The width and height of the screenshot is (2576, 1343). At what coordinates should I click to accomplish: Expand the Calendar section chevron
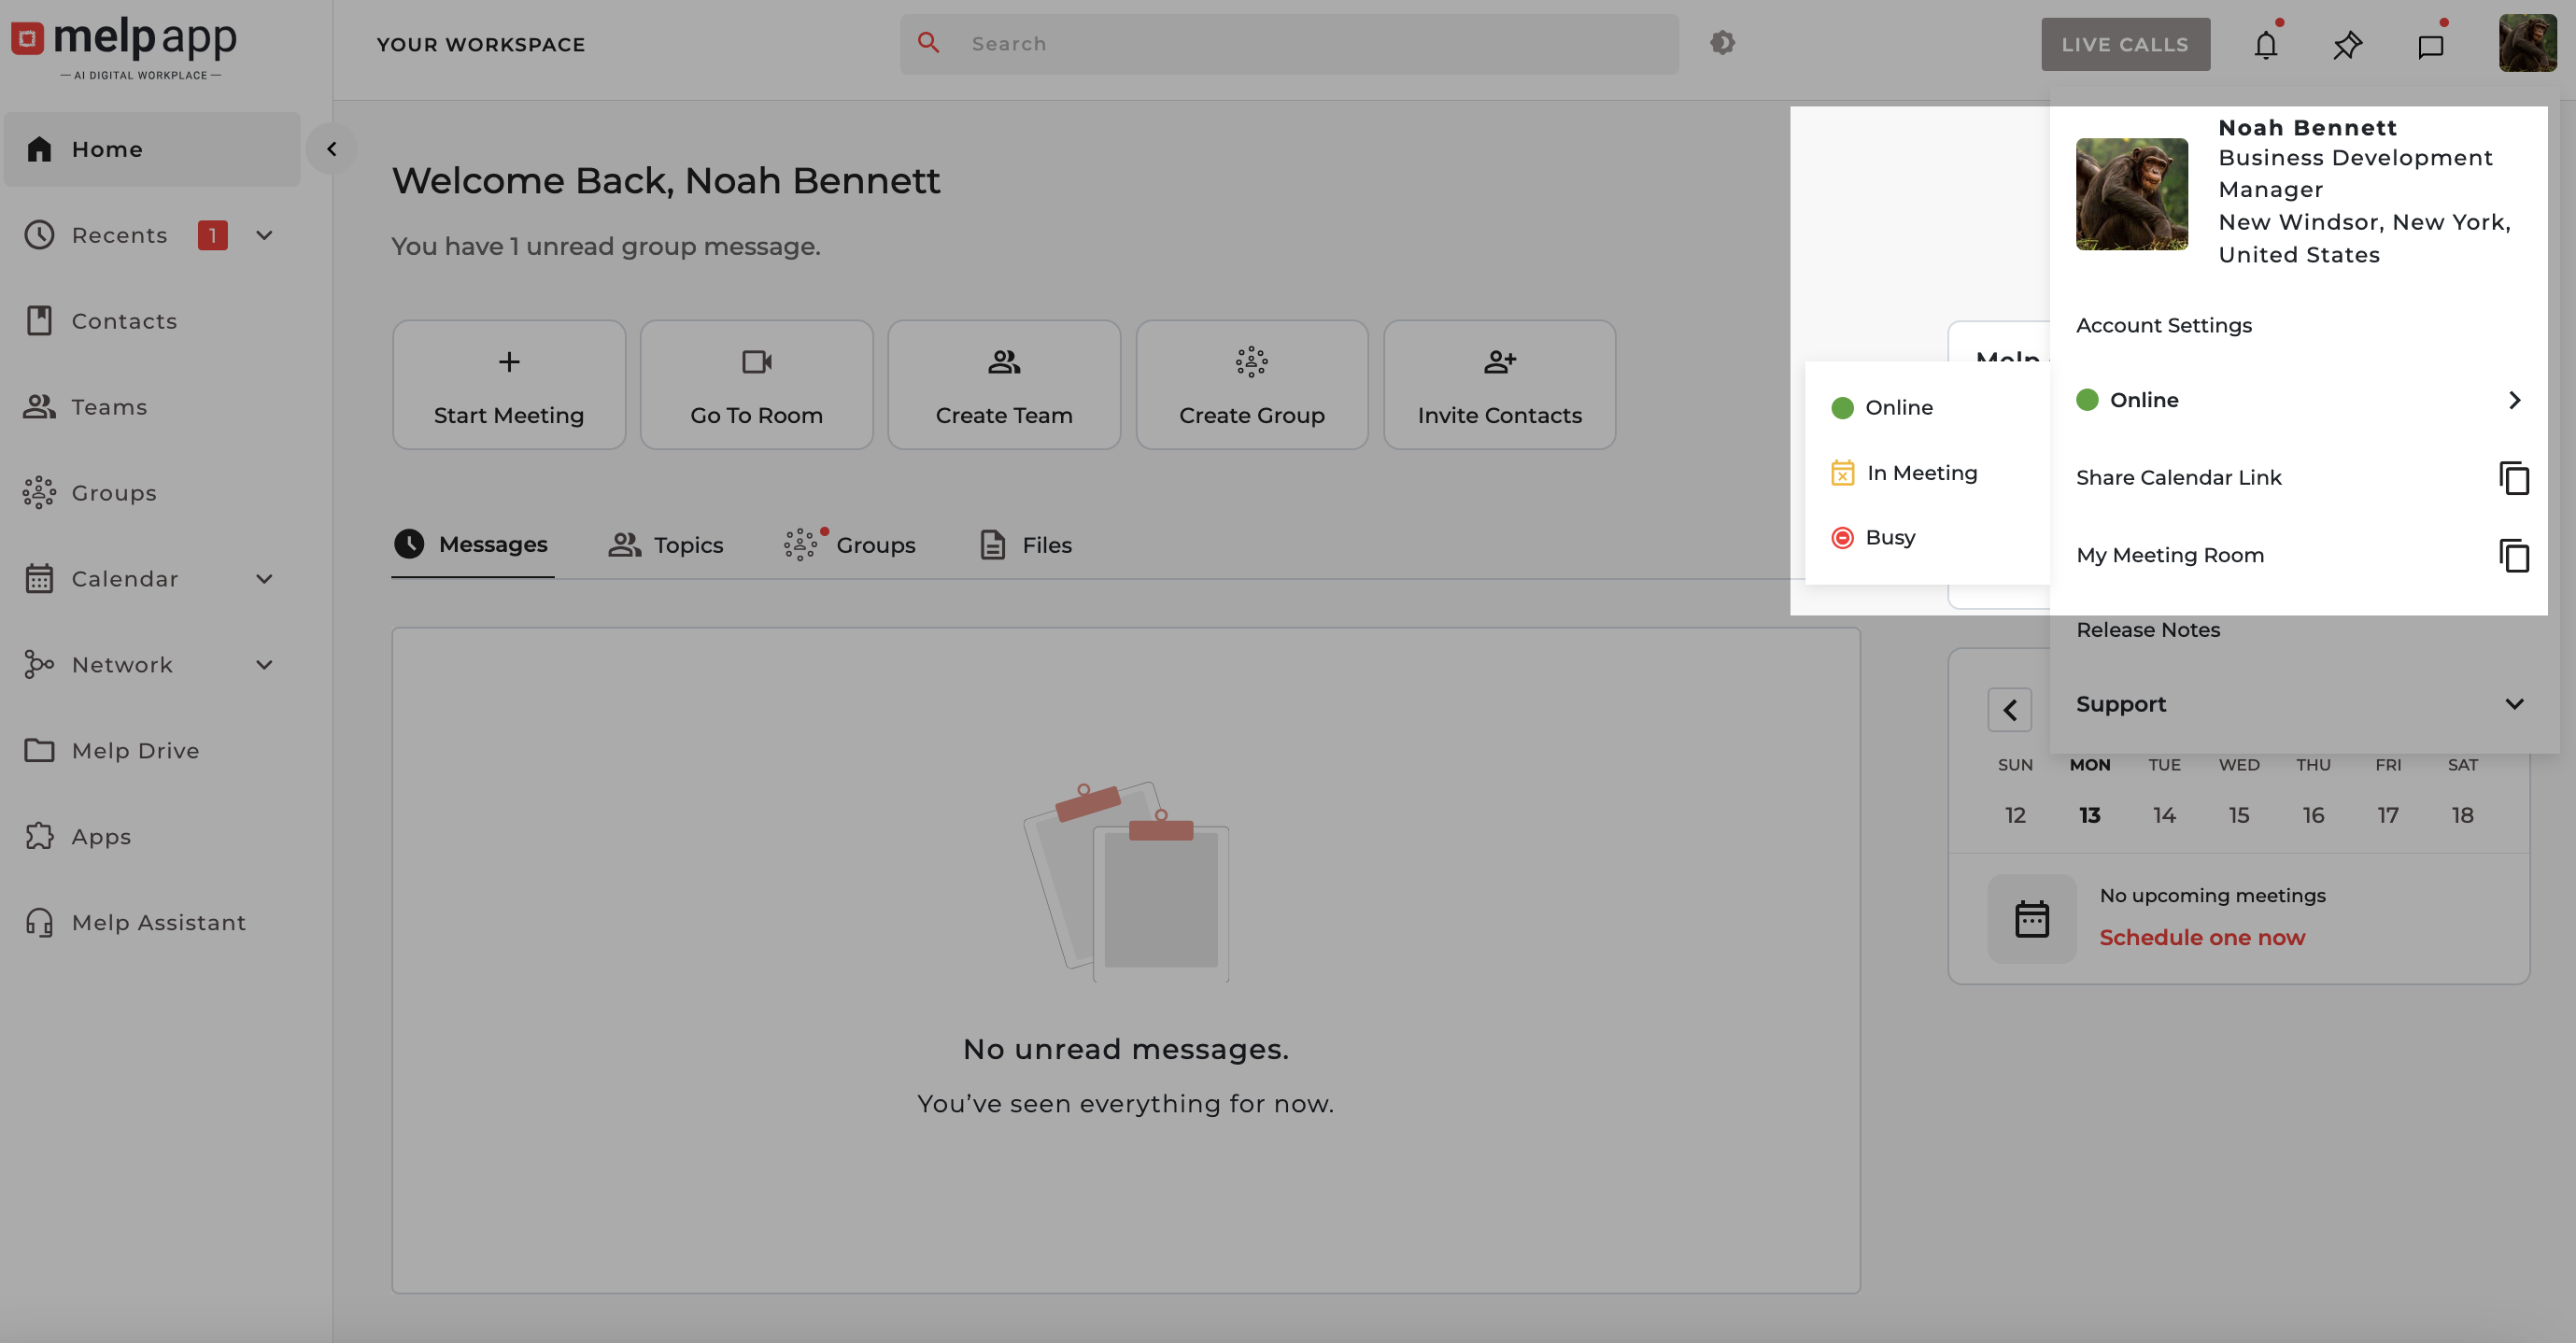tap(265, 579)
